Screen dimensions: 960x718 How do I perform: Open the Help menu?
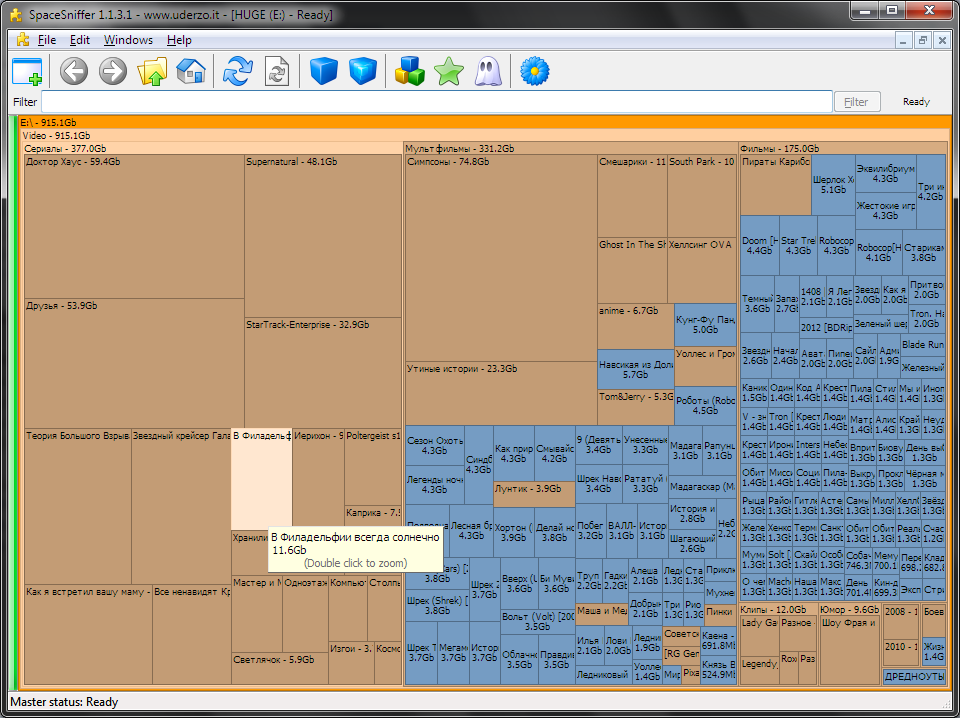pos(179,40)
